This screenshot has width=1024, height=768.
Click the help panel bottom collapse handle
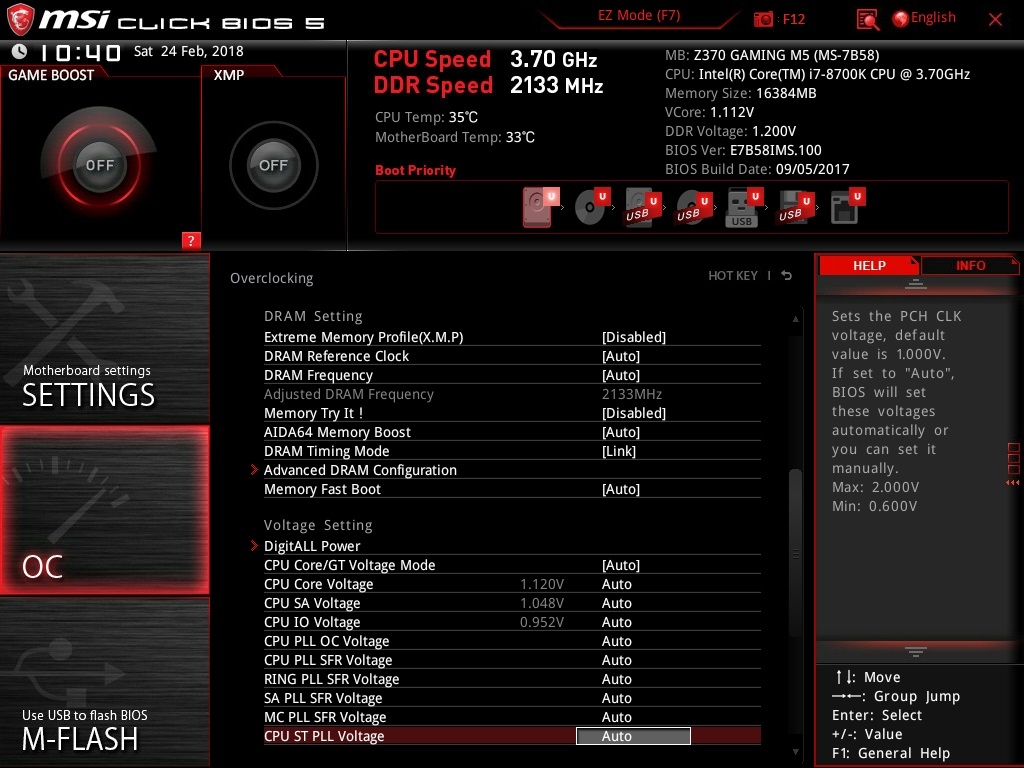(x=916, y=651)
